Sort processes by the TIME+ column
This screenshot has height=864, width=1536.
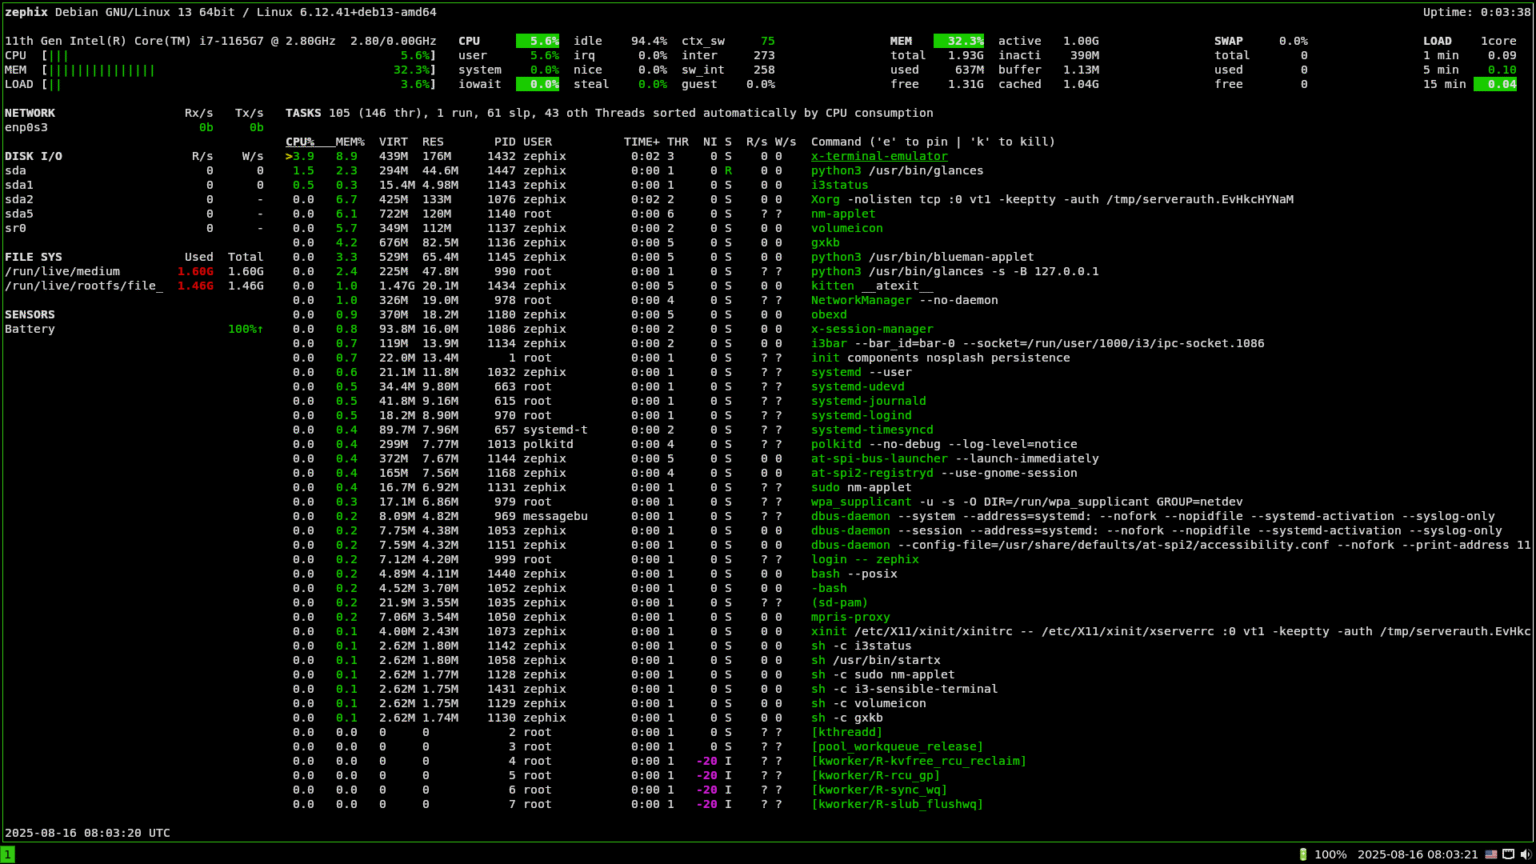(640, 141)
